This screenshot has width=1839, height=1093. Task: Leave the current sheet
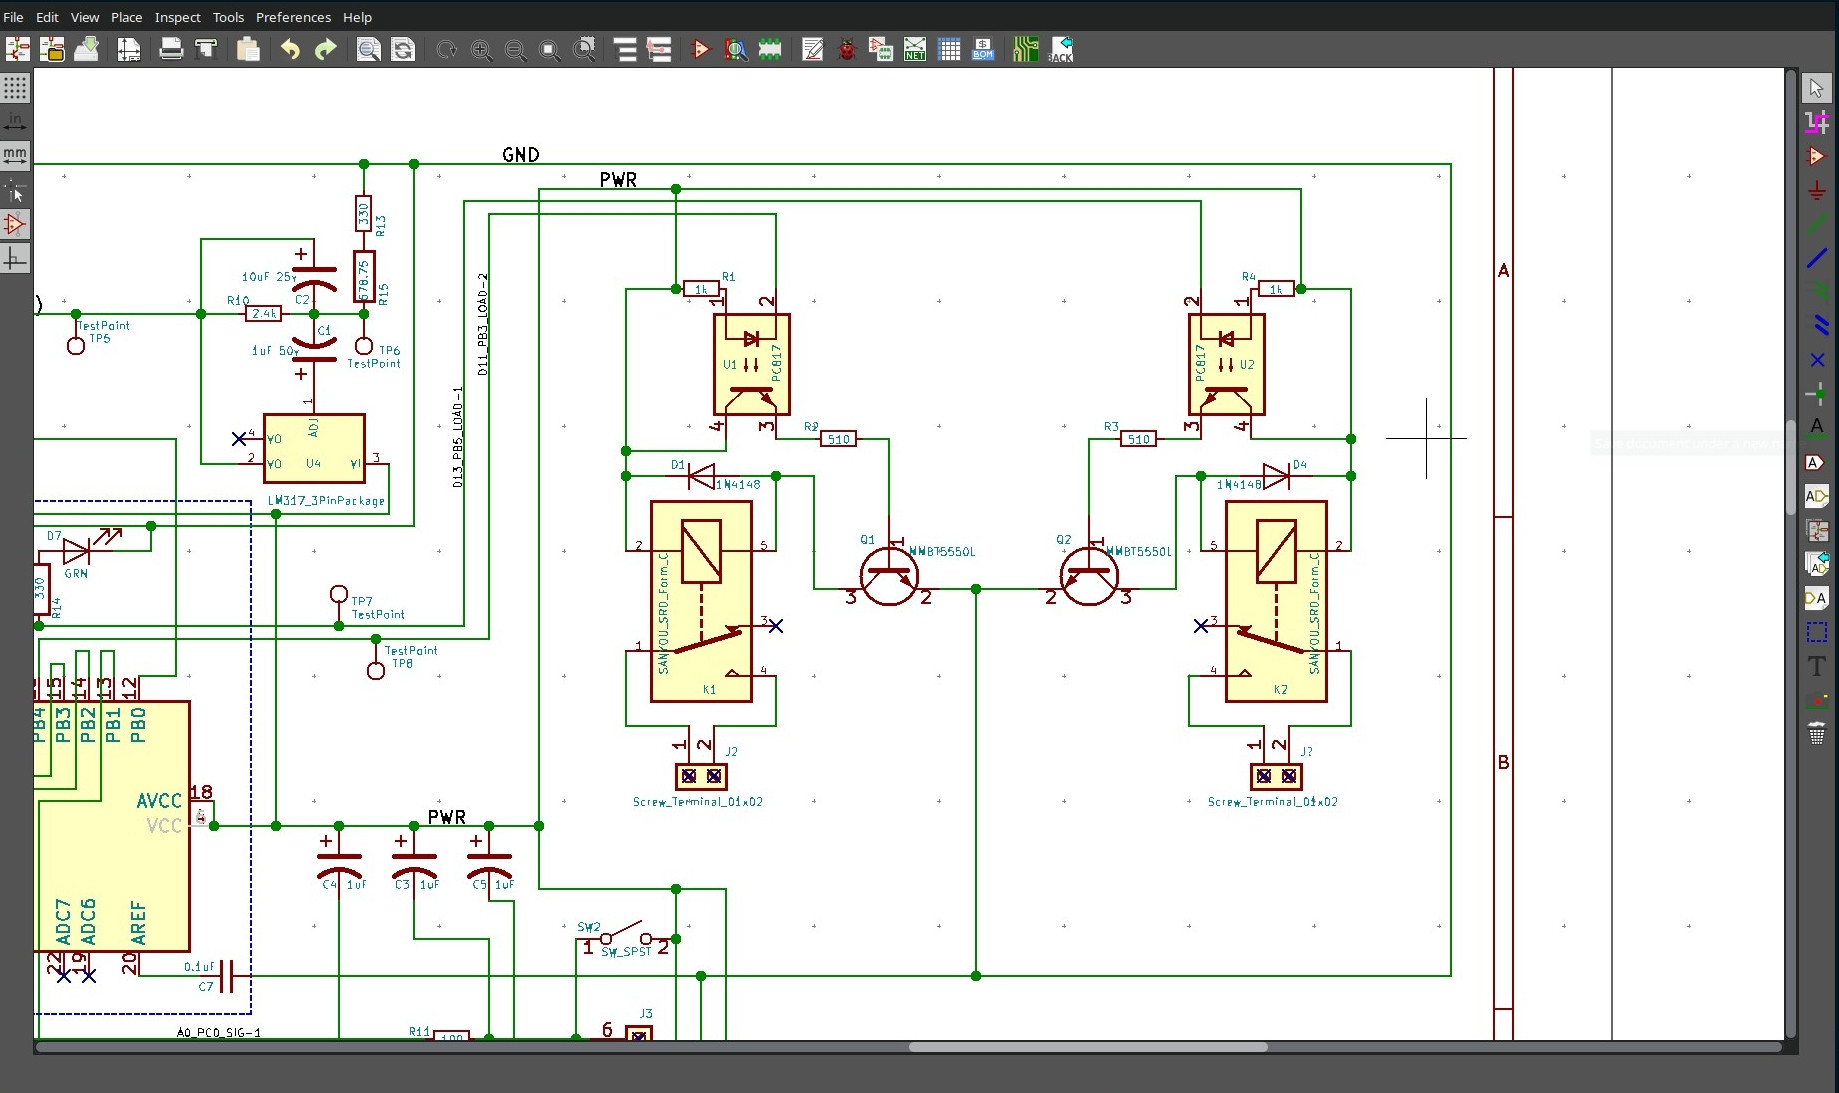click(x=660, y=49)
